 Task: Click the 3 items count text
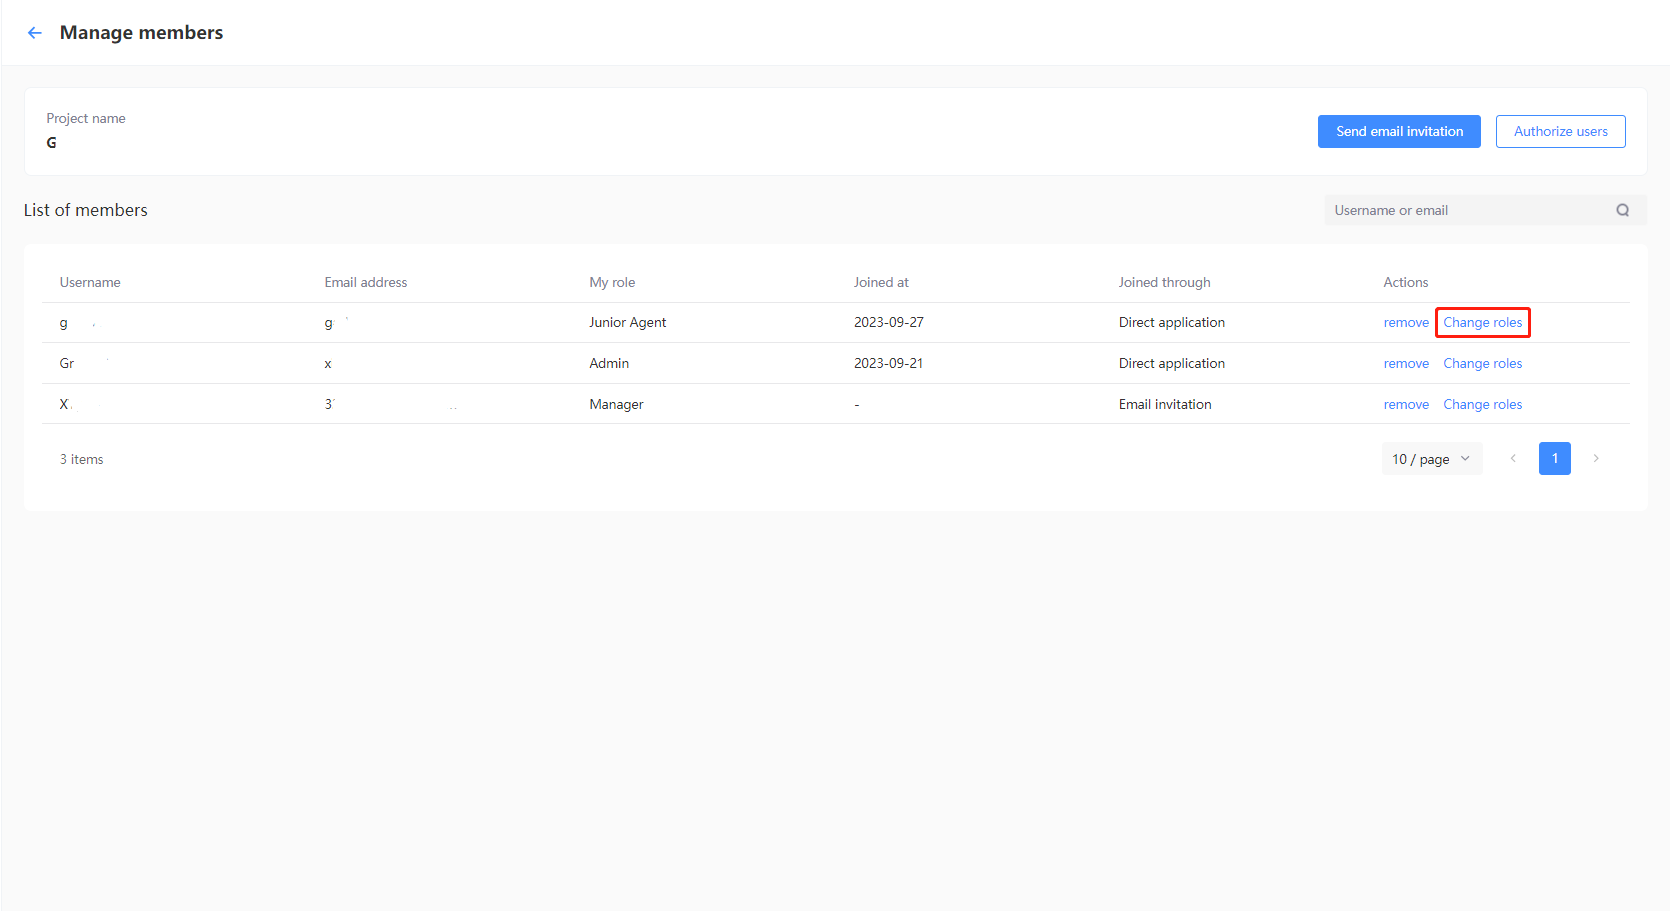82,460
